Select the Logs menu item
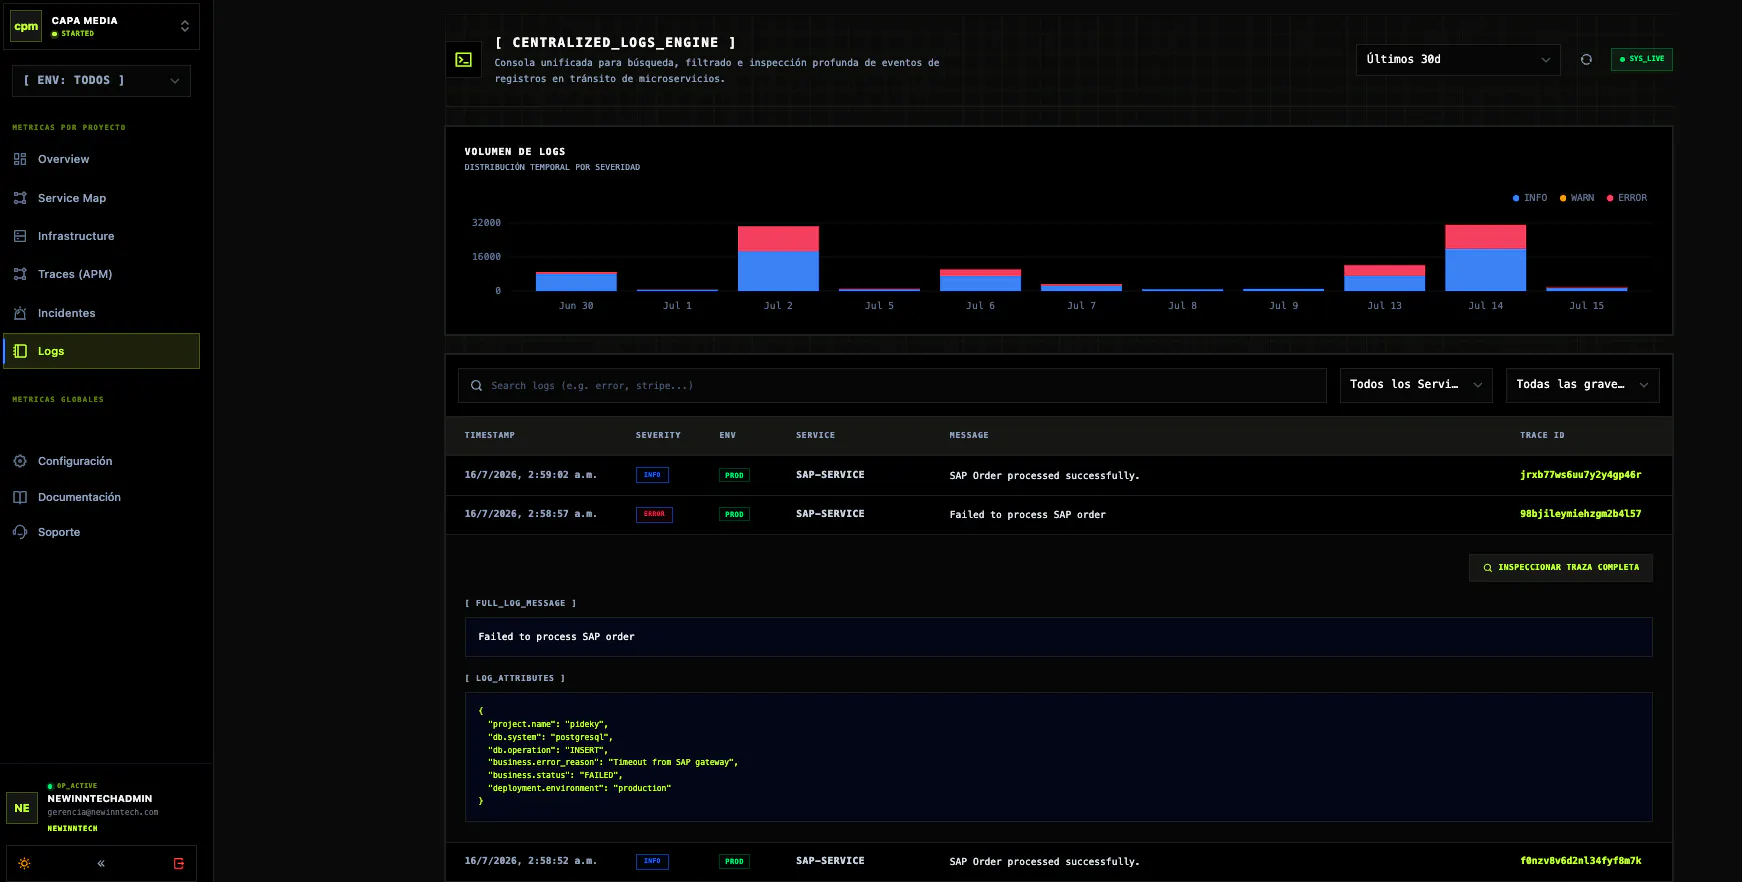This screenshot has height=882, width=1742. point(102,351)
